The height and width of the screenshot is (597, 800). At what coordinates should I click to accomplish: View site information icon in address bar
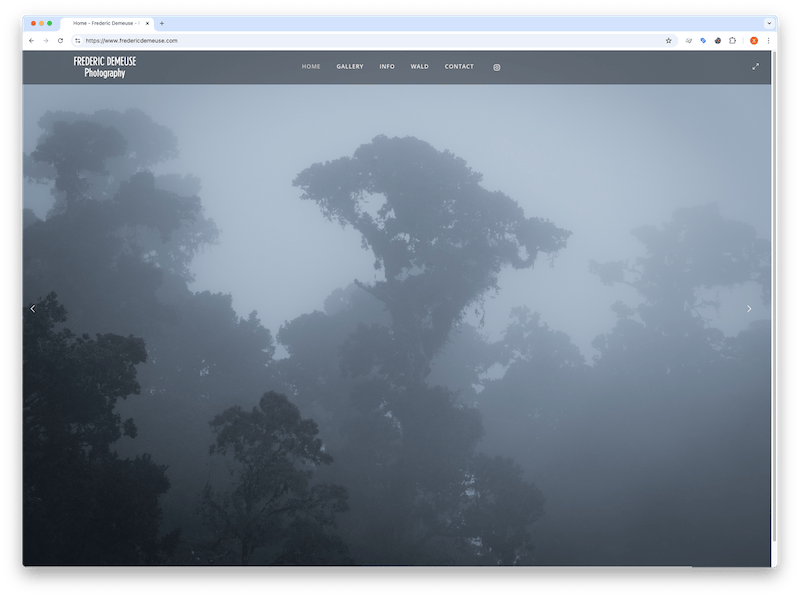click(x=78, y=41)
